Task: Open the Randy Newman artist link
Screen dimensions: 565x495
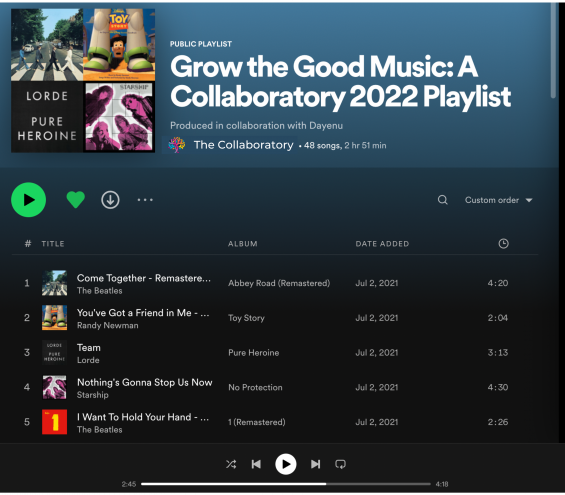Action: [108, 325]
